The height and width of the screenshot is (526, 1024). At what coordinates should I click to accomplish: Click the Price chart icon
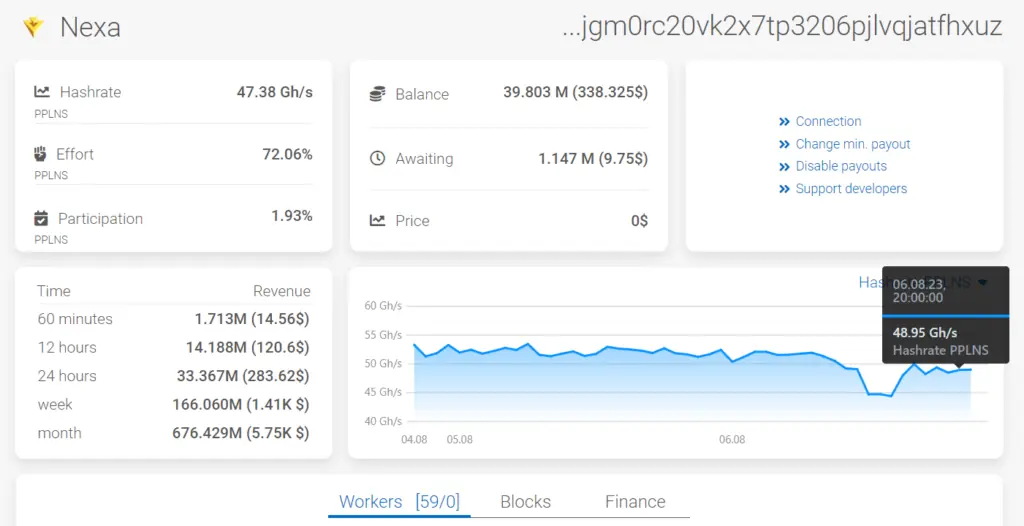(x=377, y=220)
